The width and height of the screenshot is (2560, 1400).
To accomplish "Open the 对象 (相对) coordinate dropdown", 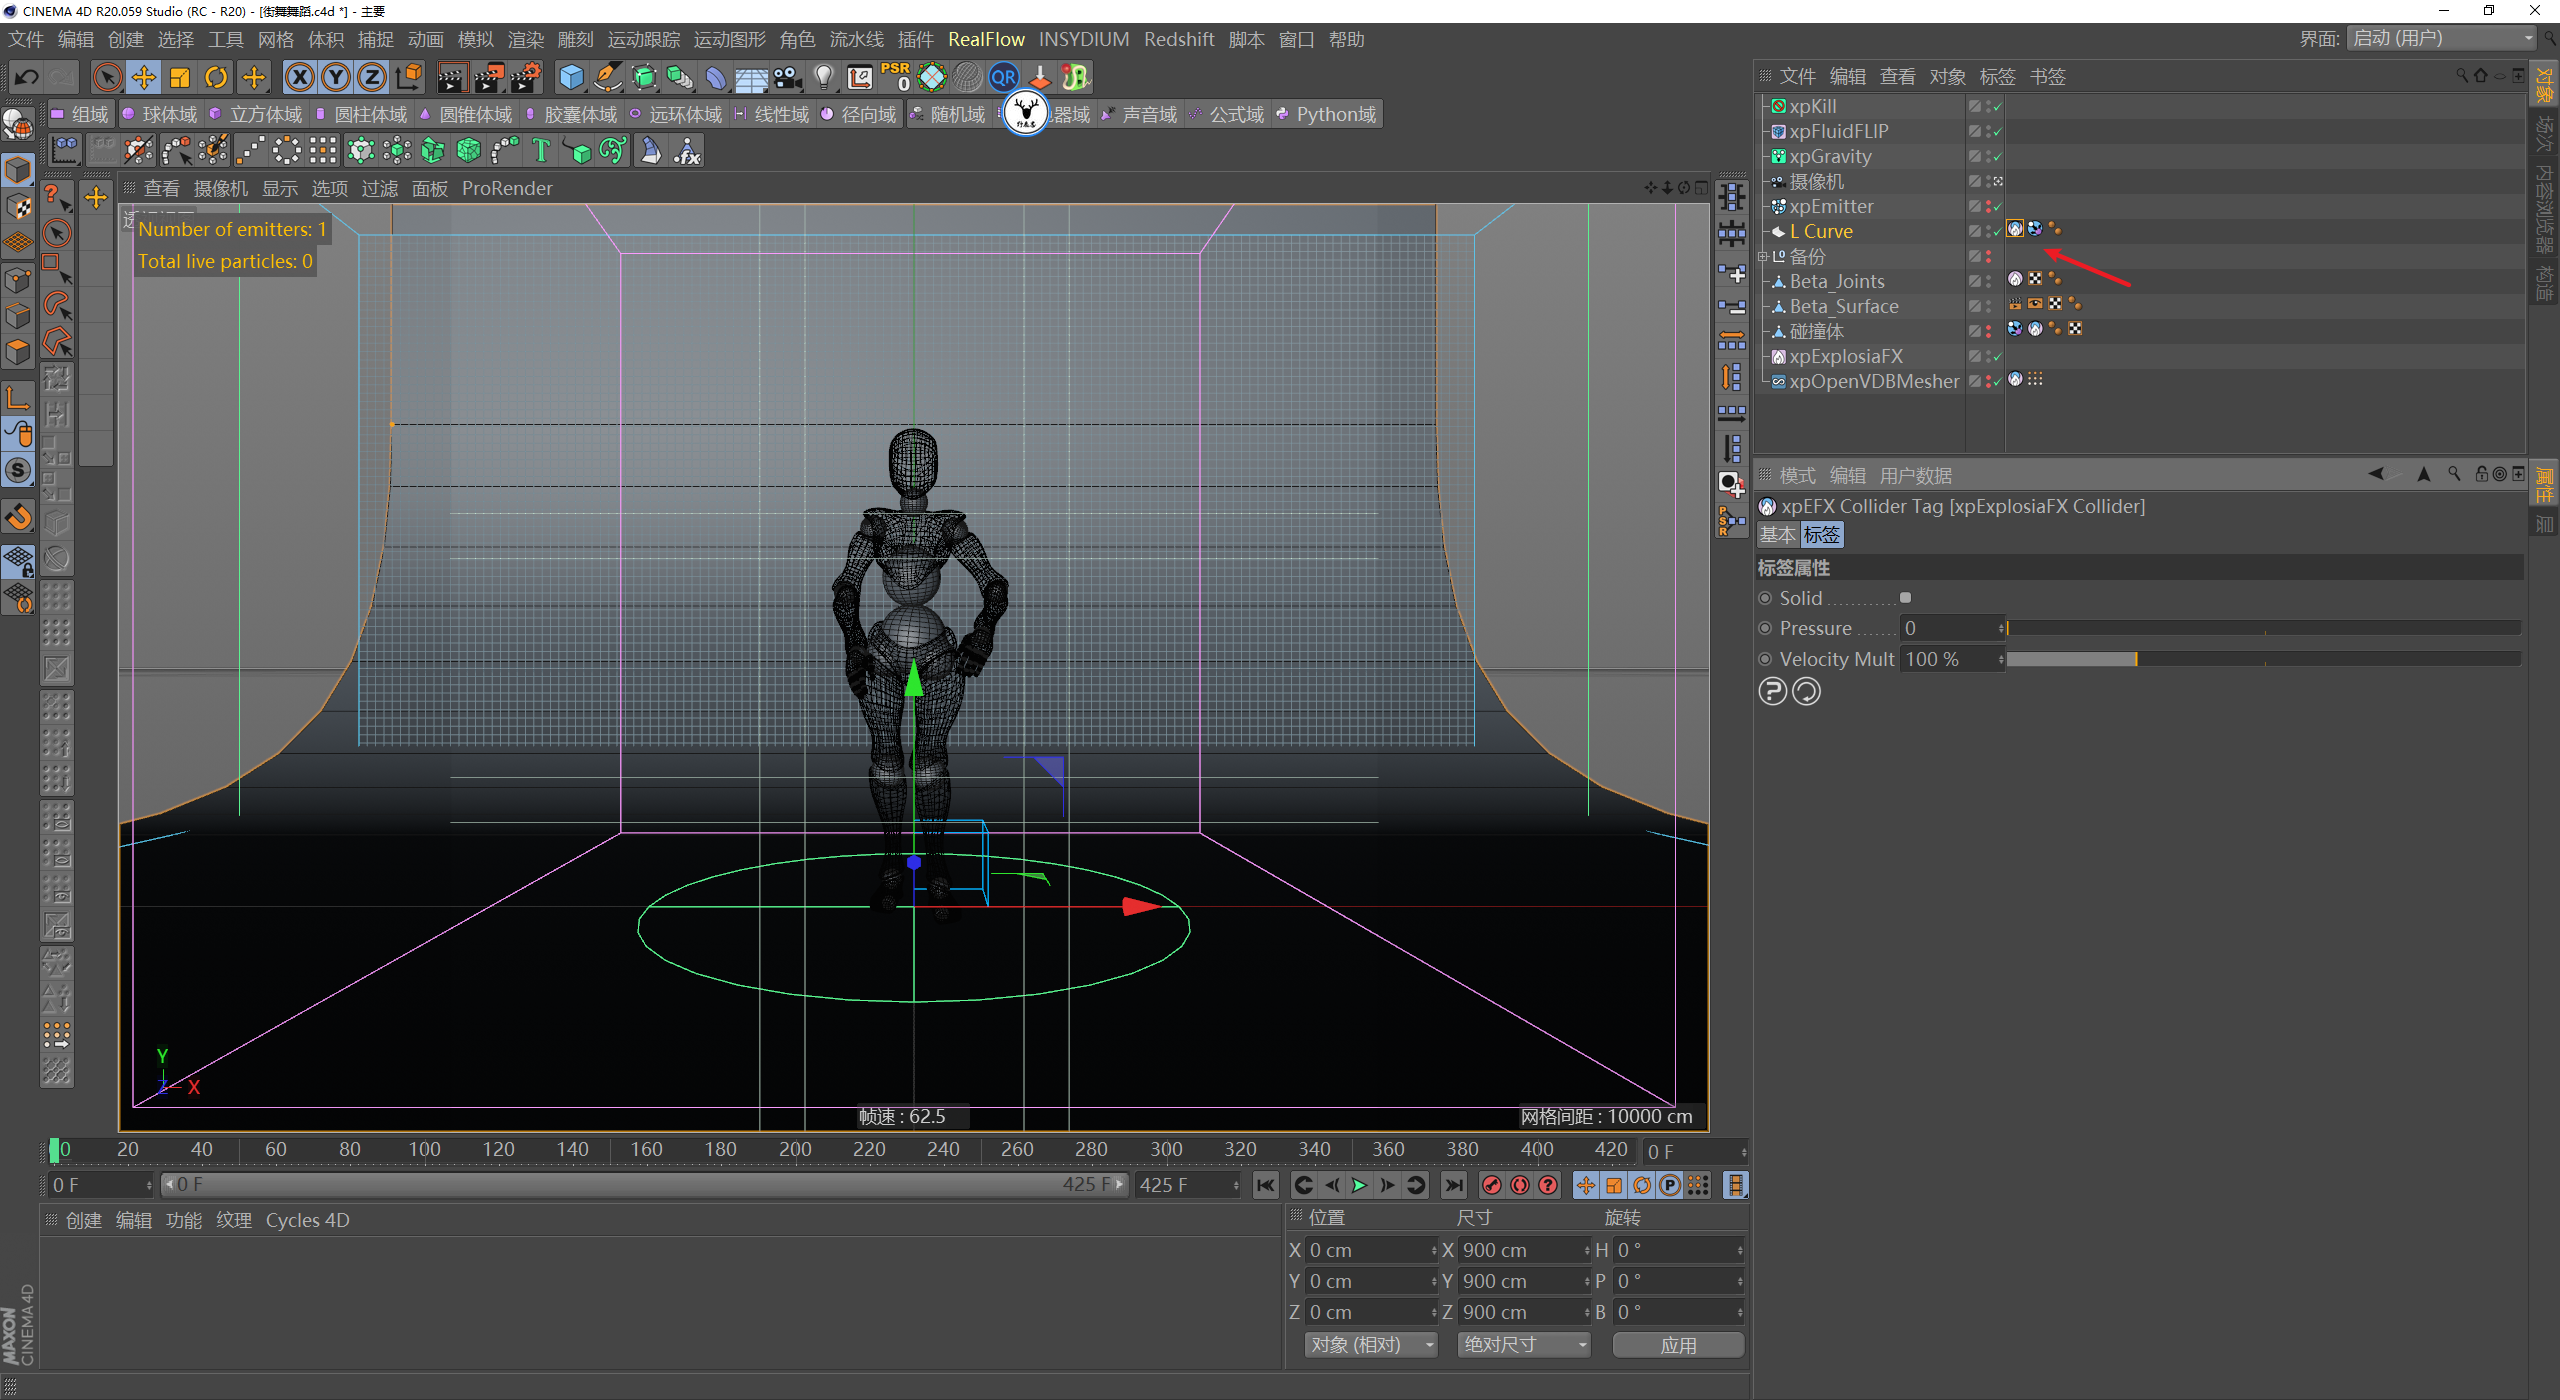I will [1369, 1345].
